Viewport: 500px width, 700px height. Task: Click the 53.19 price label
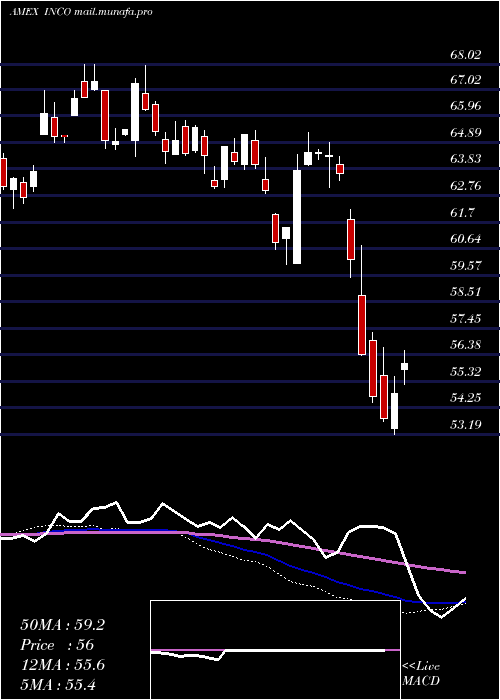(466, 424)
